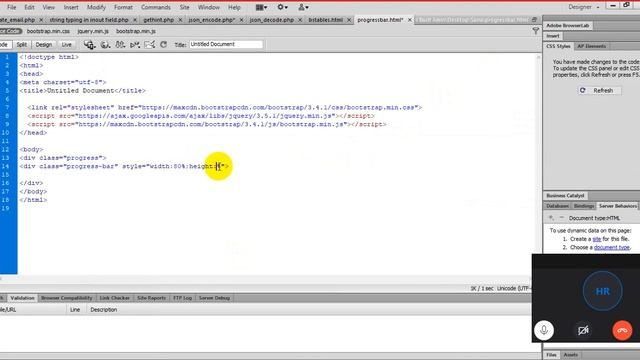Open the Business Catalyst panel tab
Image resolution: width=640 pixels, height=360 pixels.
click(x=565, y=196)
